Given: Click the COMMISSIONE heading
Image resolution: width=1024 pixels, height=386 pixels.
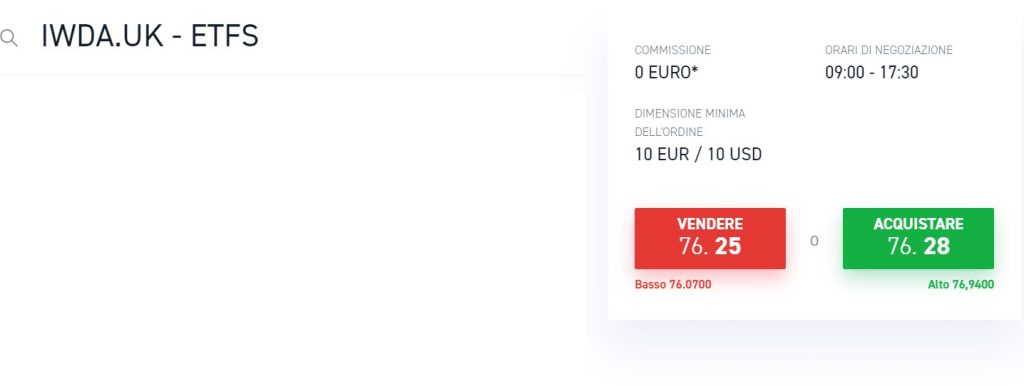Looking at the screenshot, I should [x=673, y=50].
